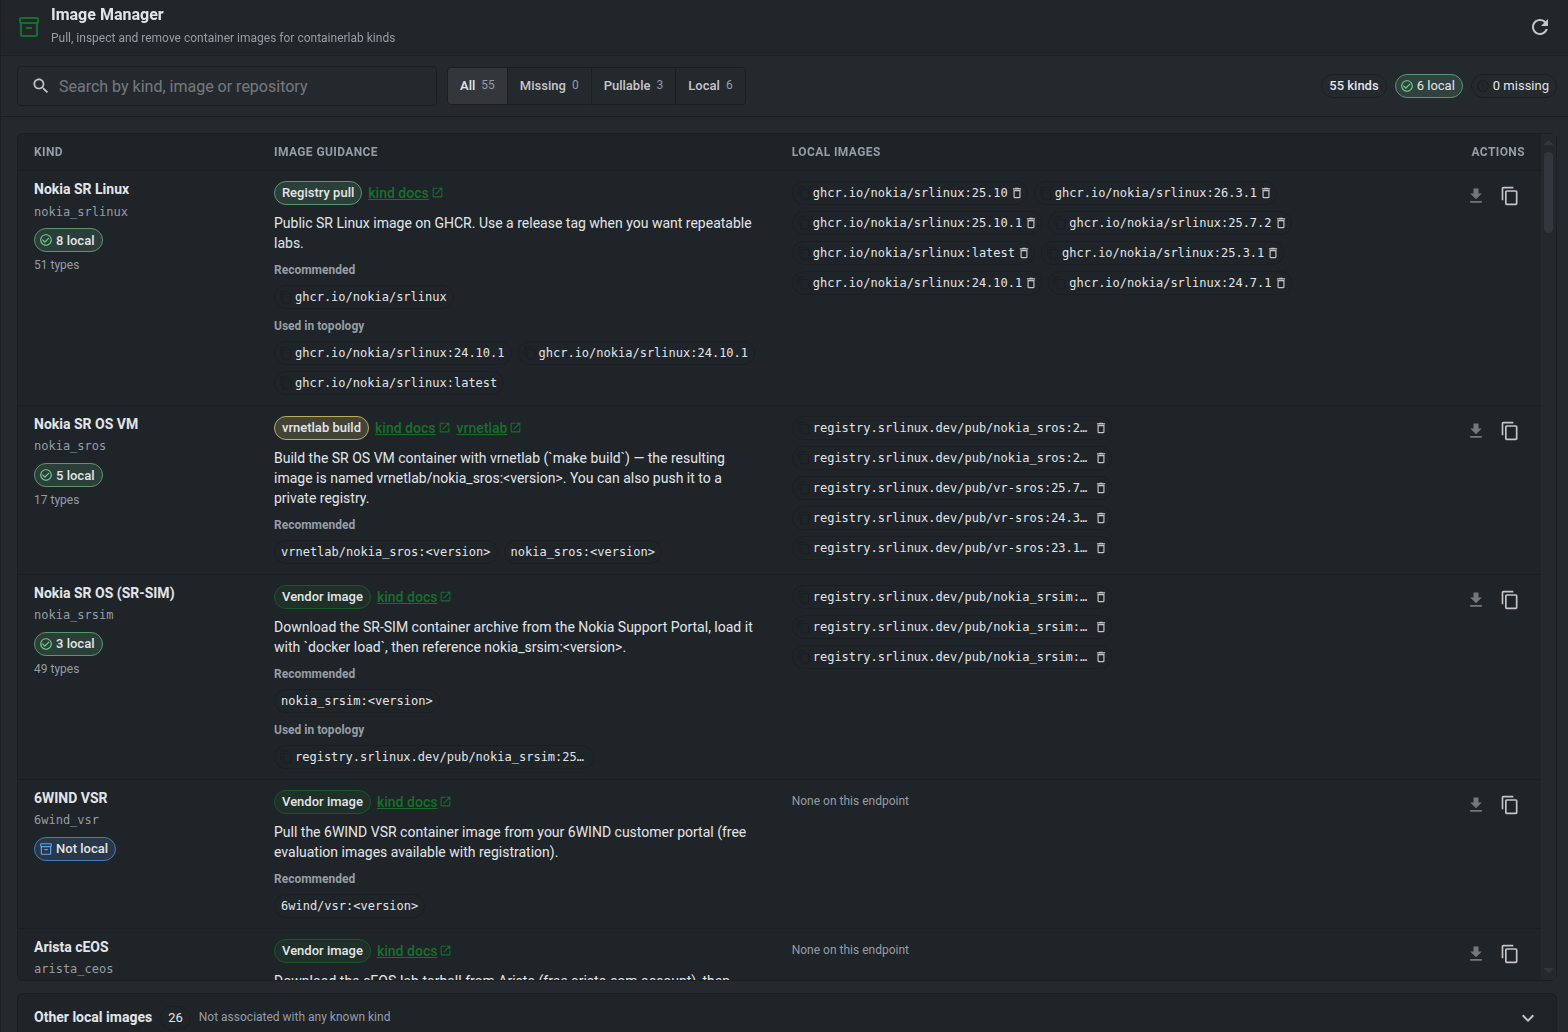
Task: Delete the srlinux:24.7.1 local image
Action: pyautogui.click(x=1281, y=283)
